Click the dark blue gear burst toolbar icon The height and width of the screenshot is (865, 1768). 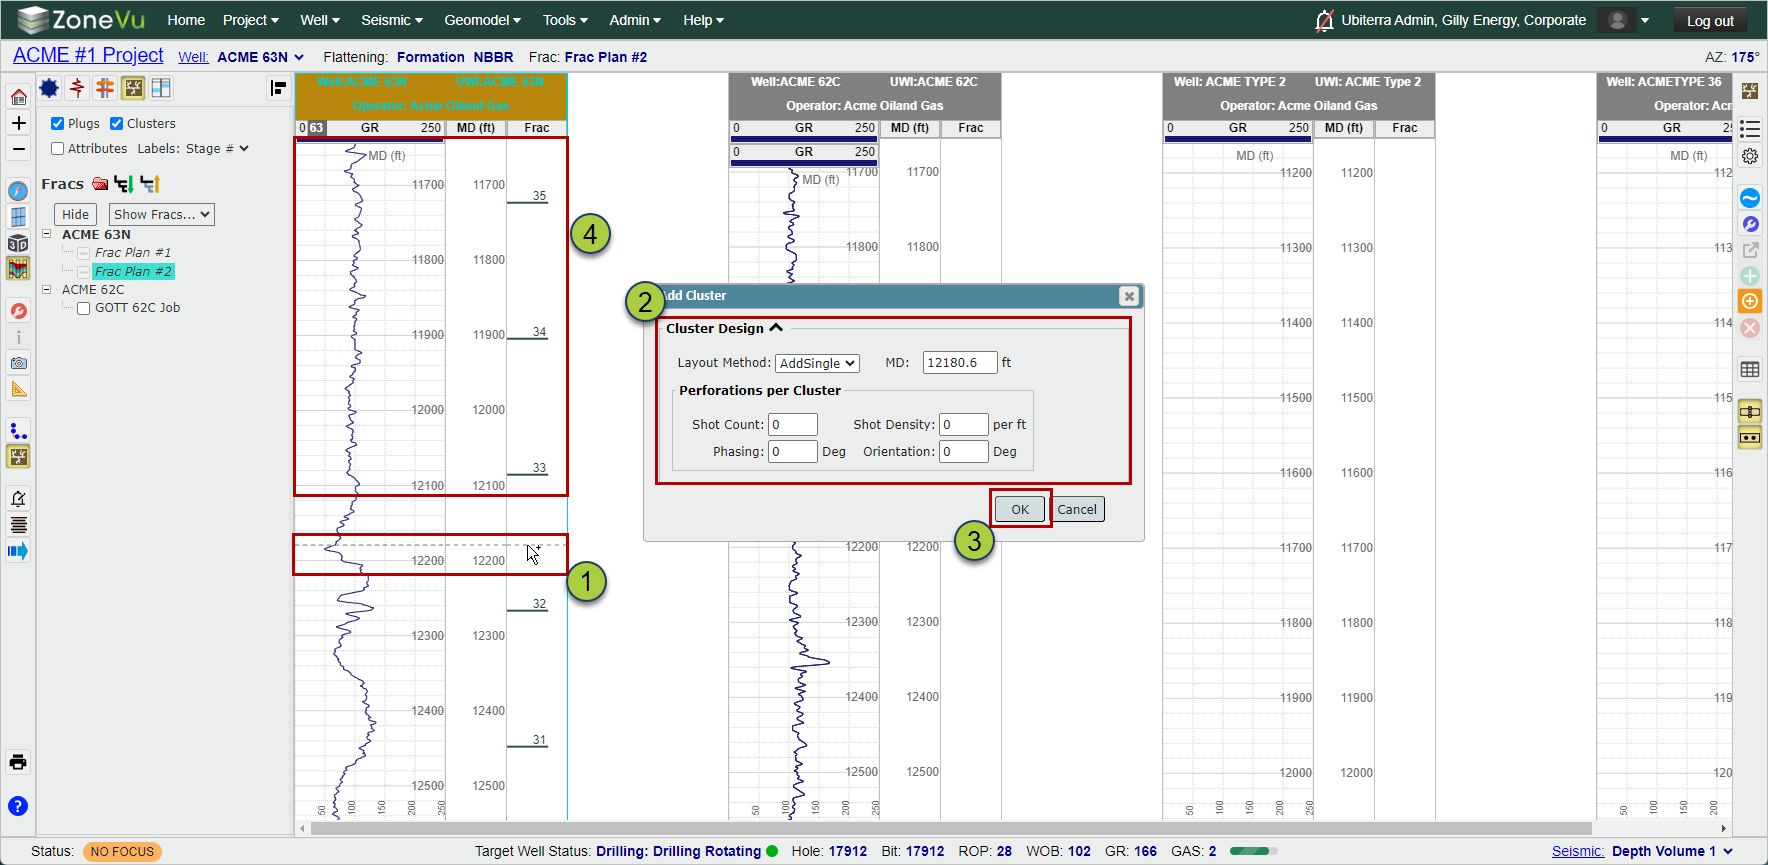pyautogui.click(x=49, y=88)
